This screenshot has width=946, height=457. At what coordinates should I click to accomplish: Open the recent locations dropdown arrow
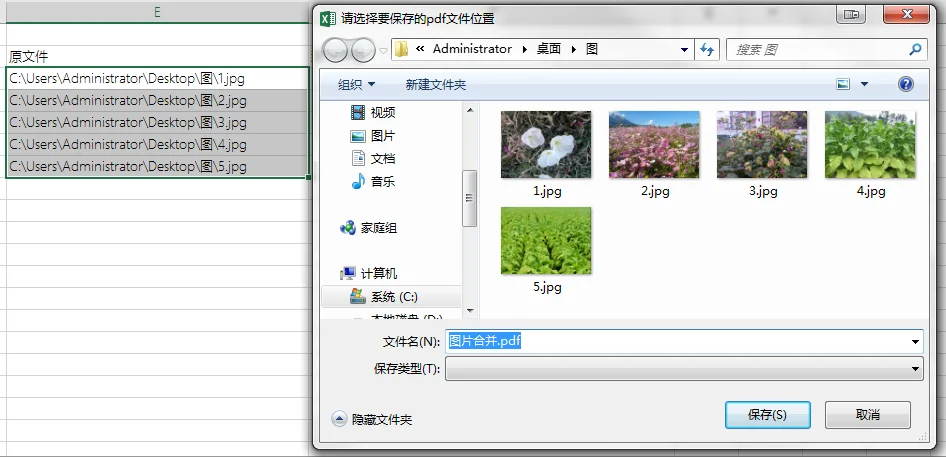pos(383,51)
